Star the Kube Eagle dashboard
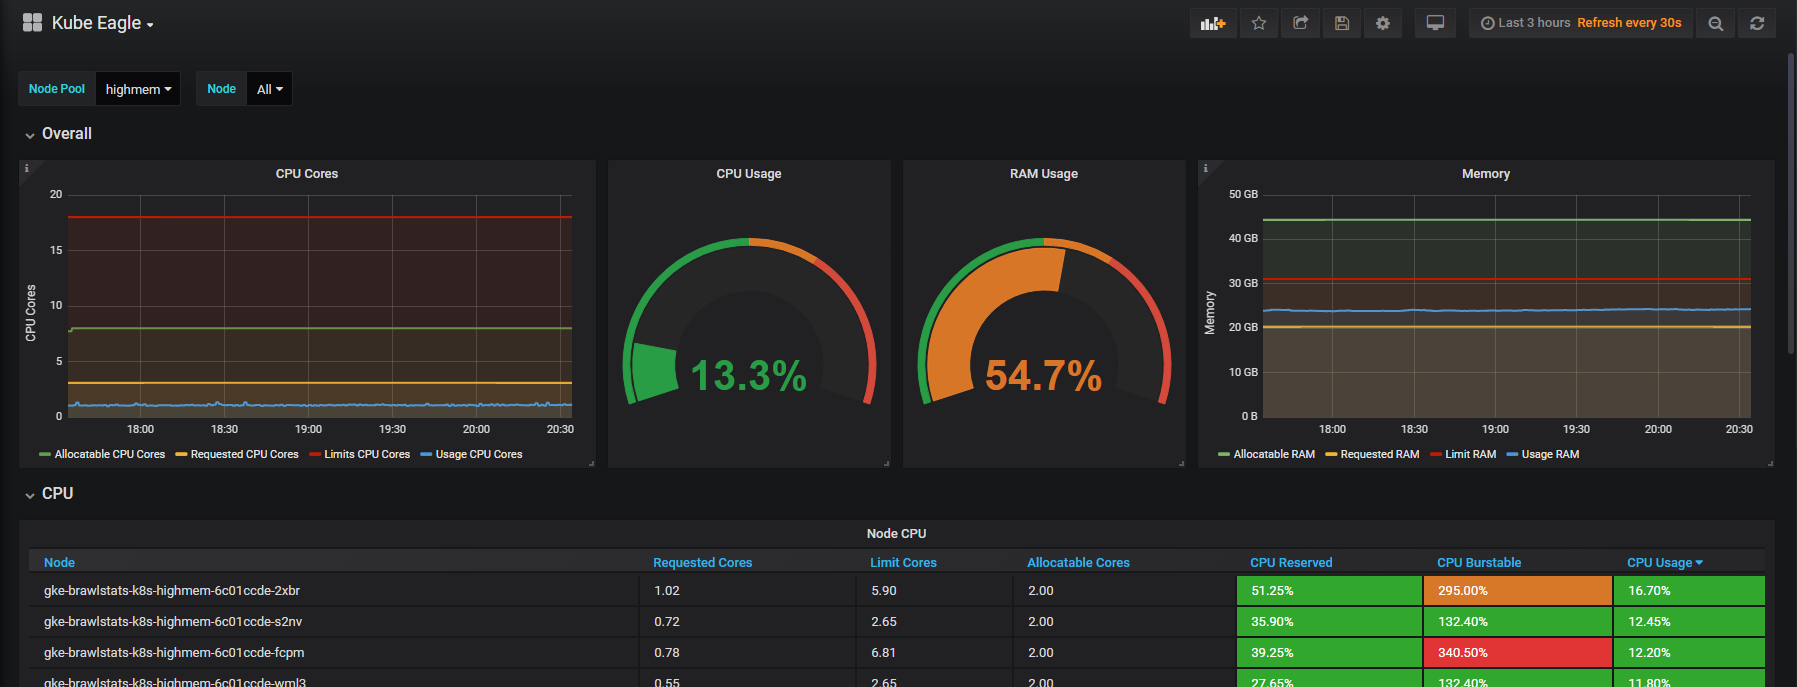 point(1259,23)
